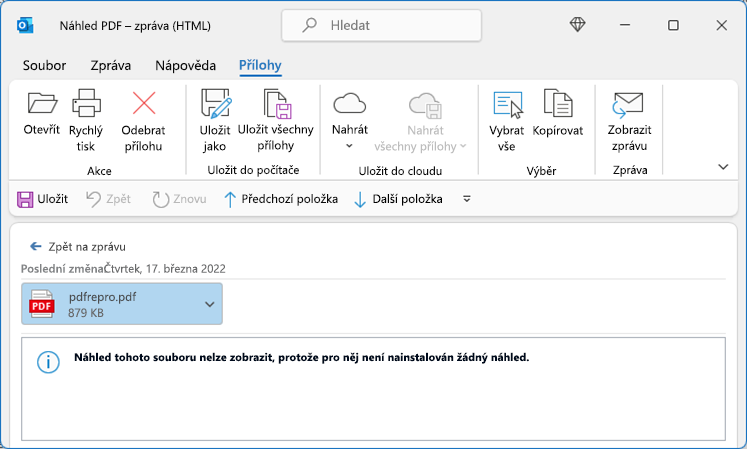Click the Uložit quick access button

pos(43,199)
